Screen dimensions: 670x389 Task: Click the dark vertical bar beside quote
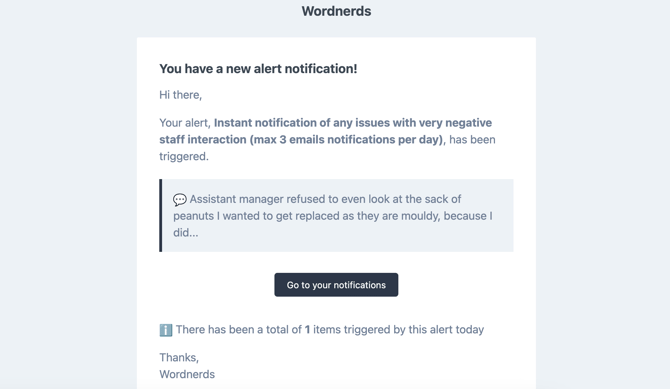tap(161, 215)
